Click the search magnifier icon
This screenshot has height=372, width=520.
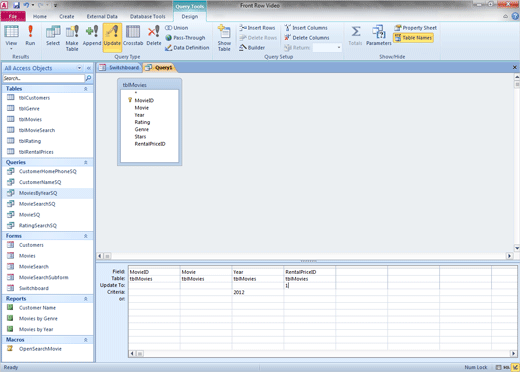click(x=88, y=78)
